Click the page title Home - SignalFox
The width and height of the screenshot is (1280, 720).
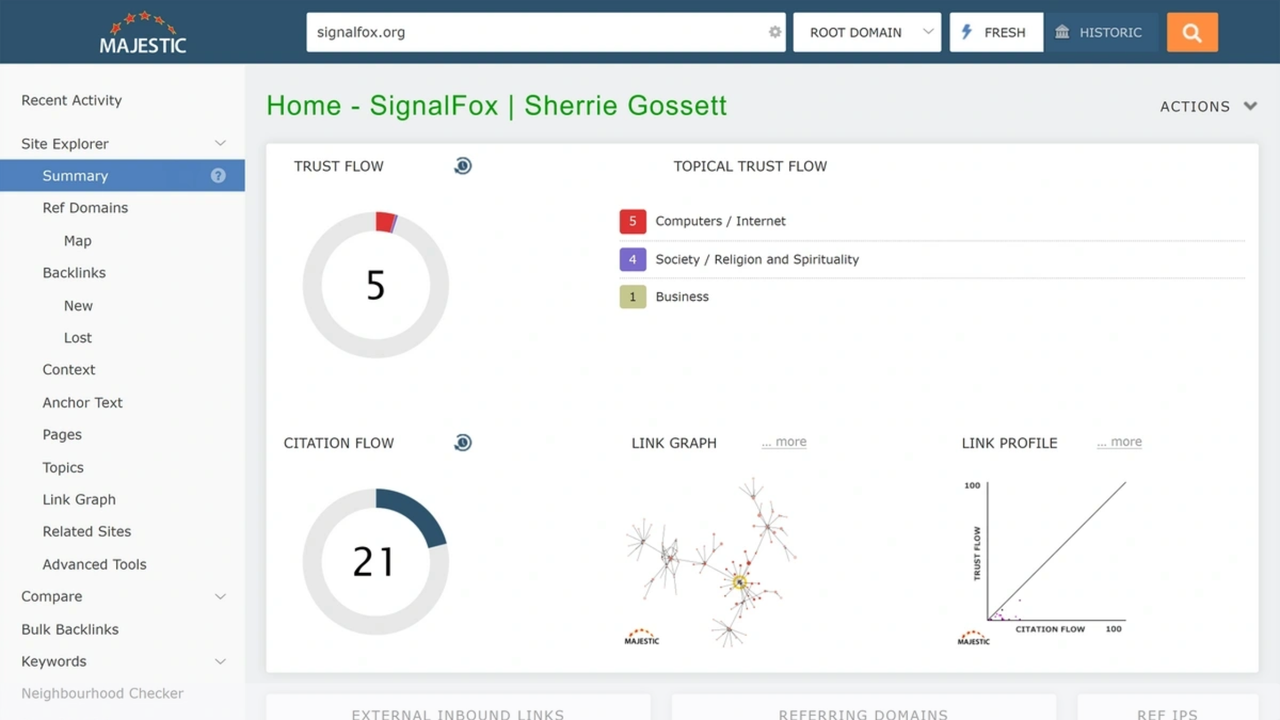pos(496,106)
